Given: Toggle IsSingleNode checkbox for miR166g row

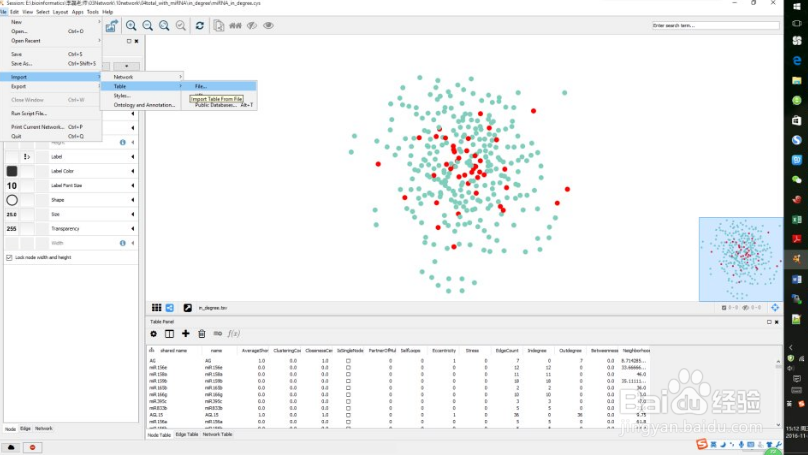Looking at the screenshot, I should pyautogui.click(x=348, y=394).
